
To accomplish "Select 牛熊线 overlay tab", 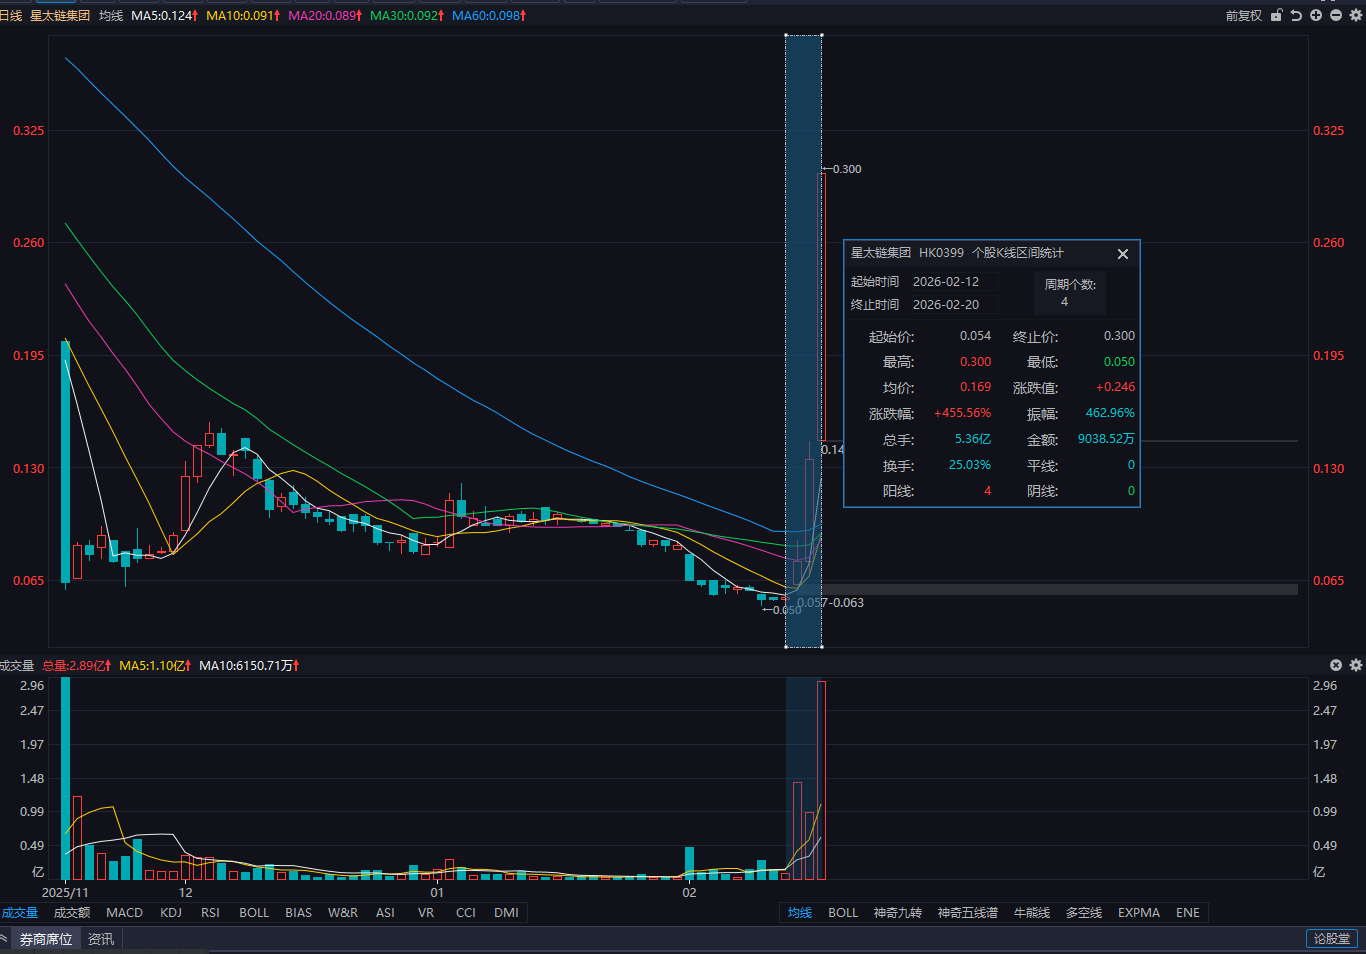I will [x=1032, y=913].
